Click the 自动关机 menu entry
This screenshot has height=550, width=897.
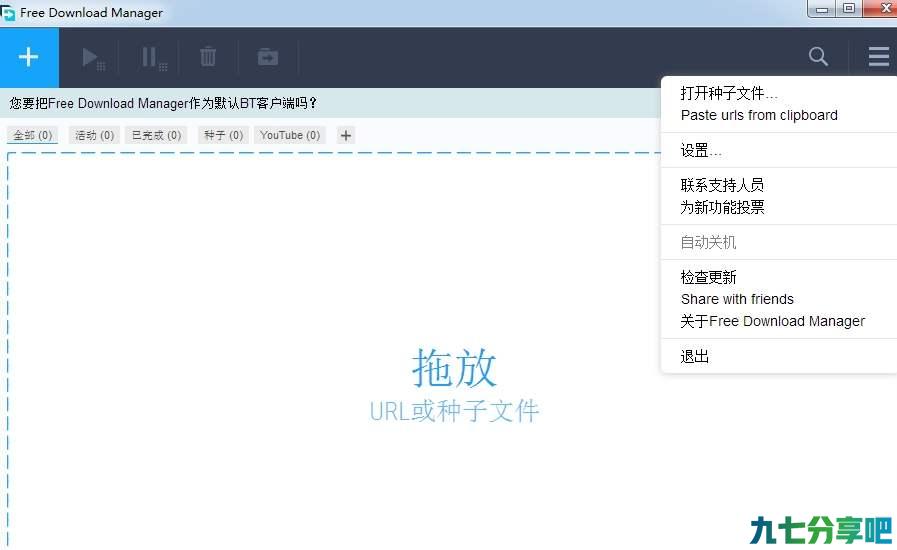coord(708,242)
